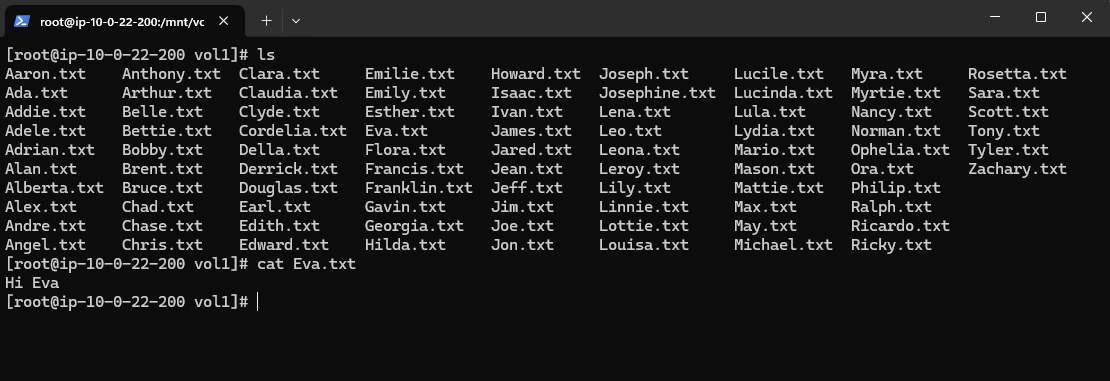This screenshot has height=381, width=1110.
Task: Close the terminal window
Action: pos(1087,18)
